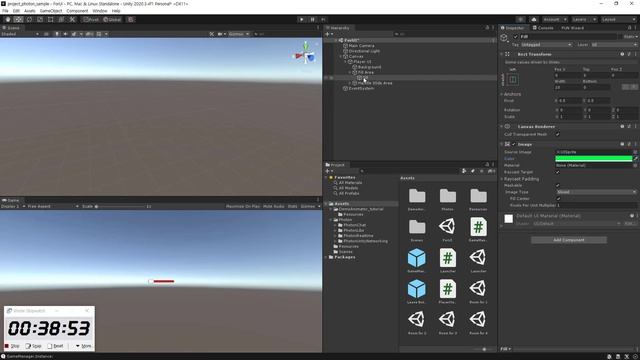Click the Scenes folder in the asset grid
Viewport: 640px width, 360px height.
(417, 230)
